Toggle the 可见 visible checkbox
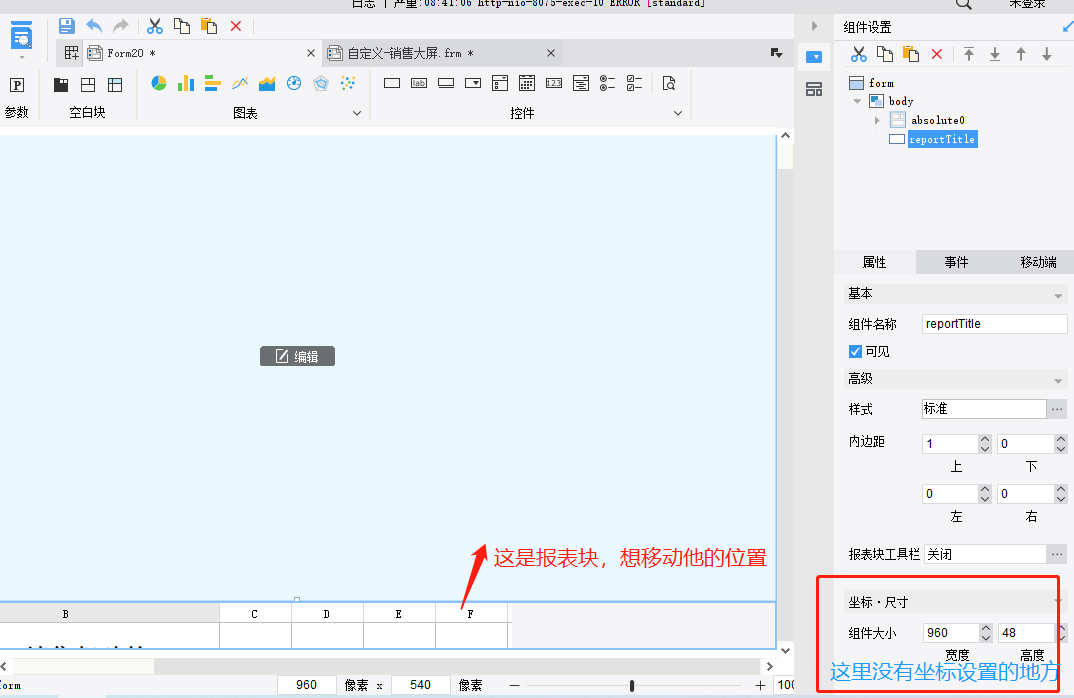This screenshot has height=698, width=1074. pyautogui.click(x=855, y=351)
